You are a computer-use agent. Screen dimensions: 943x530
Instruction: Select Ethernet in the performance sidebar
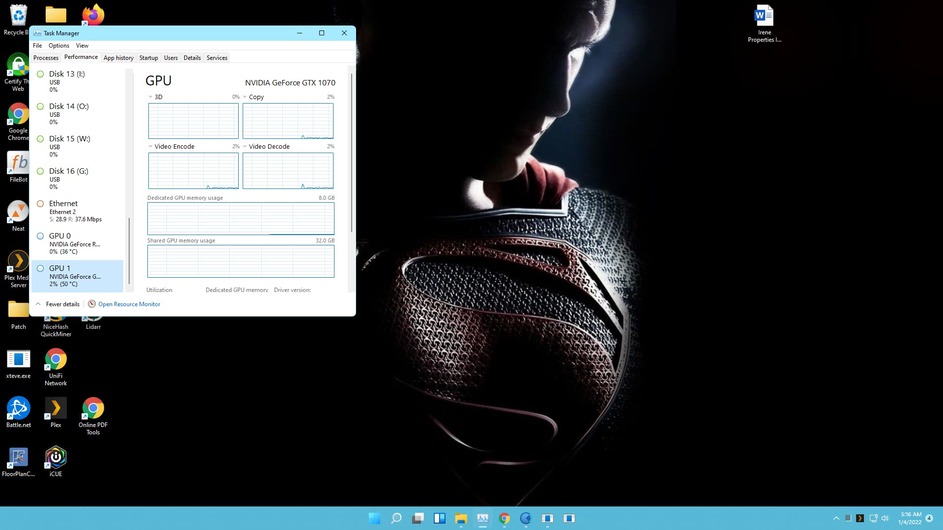click(78, 211)
